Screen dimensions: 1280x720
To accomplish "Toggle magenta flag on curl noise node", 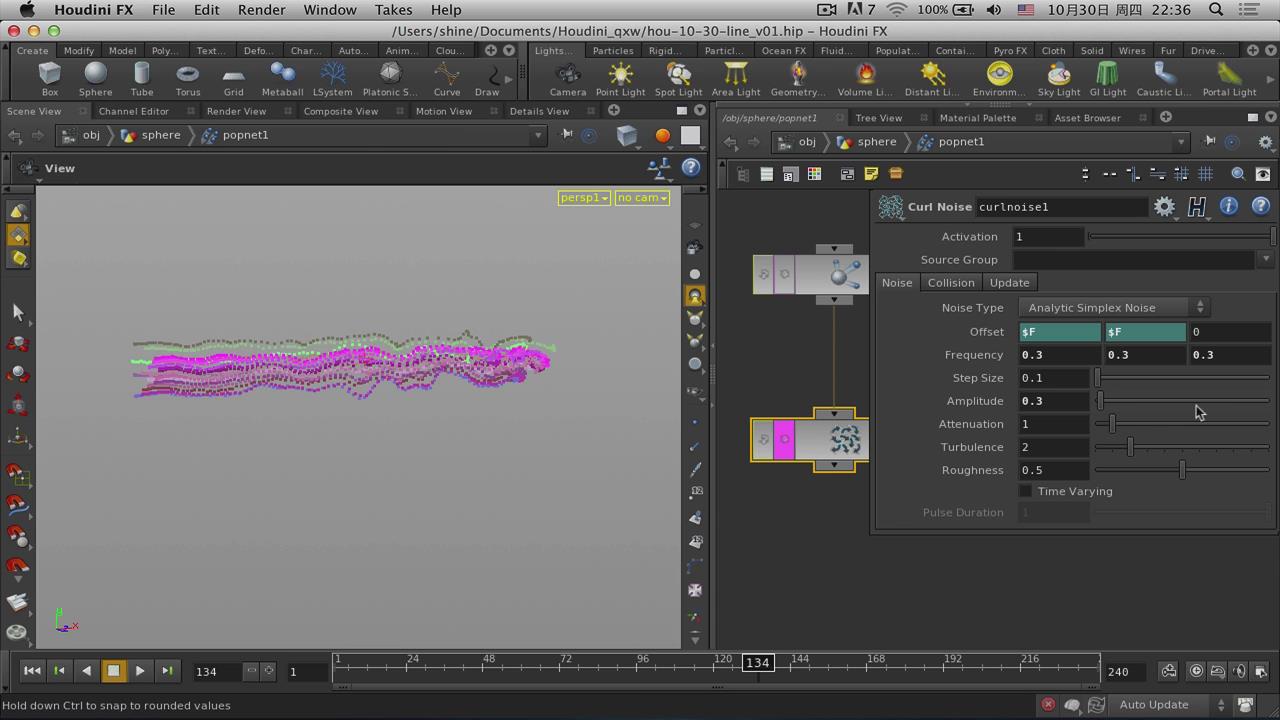I will (x=784, y=440).
